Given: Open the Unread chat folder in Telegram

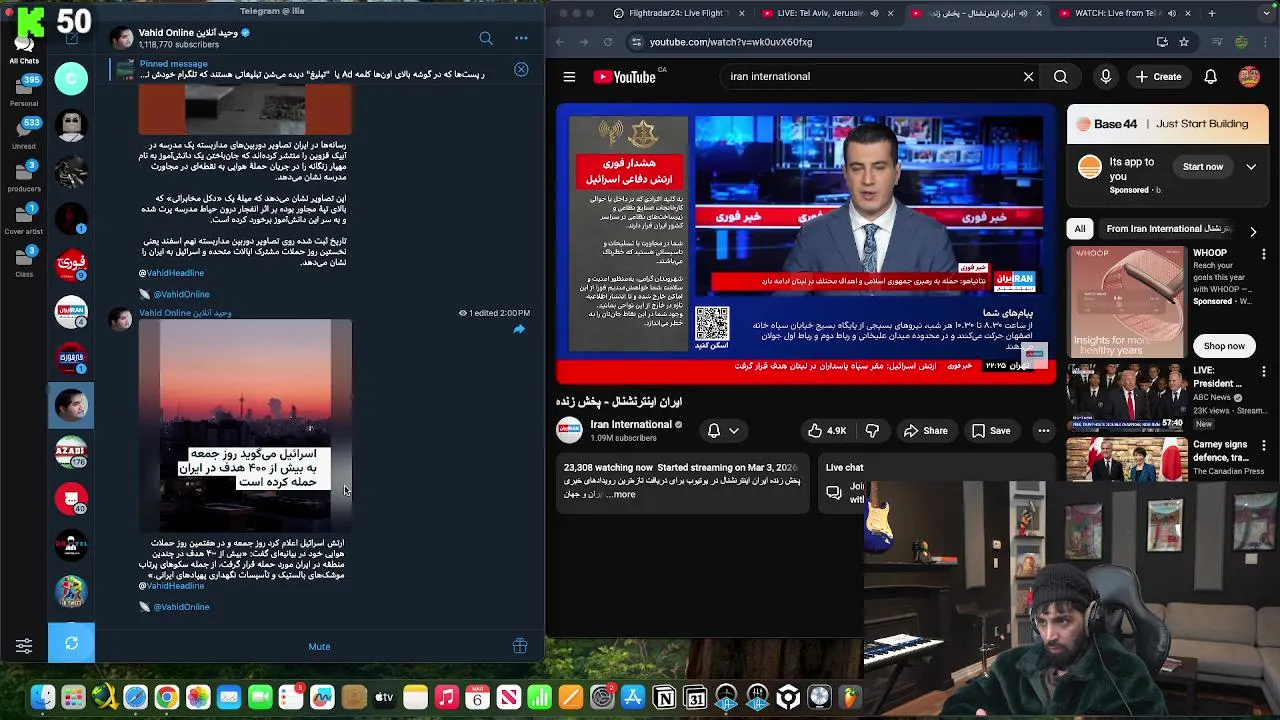Looking at the screenshot, I should [x=24, y=133].
